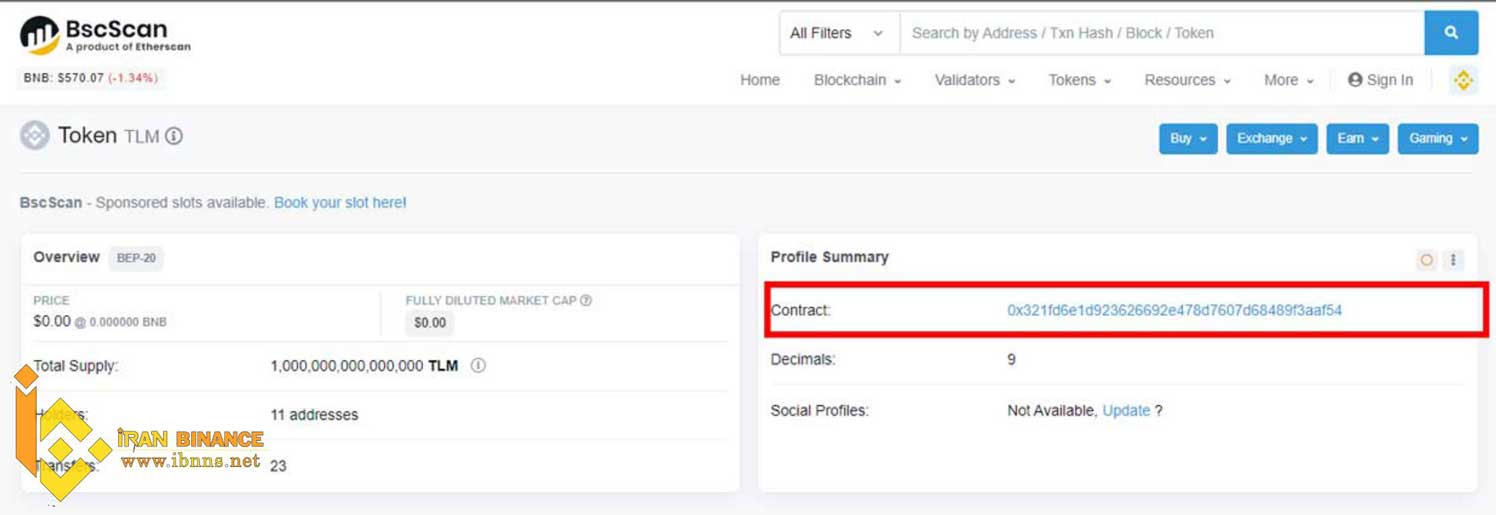Click the BNB price $570.07 label
Image resolution: width=1496 pixels, height=515 pixels.
click(x=91, y=78)
